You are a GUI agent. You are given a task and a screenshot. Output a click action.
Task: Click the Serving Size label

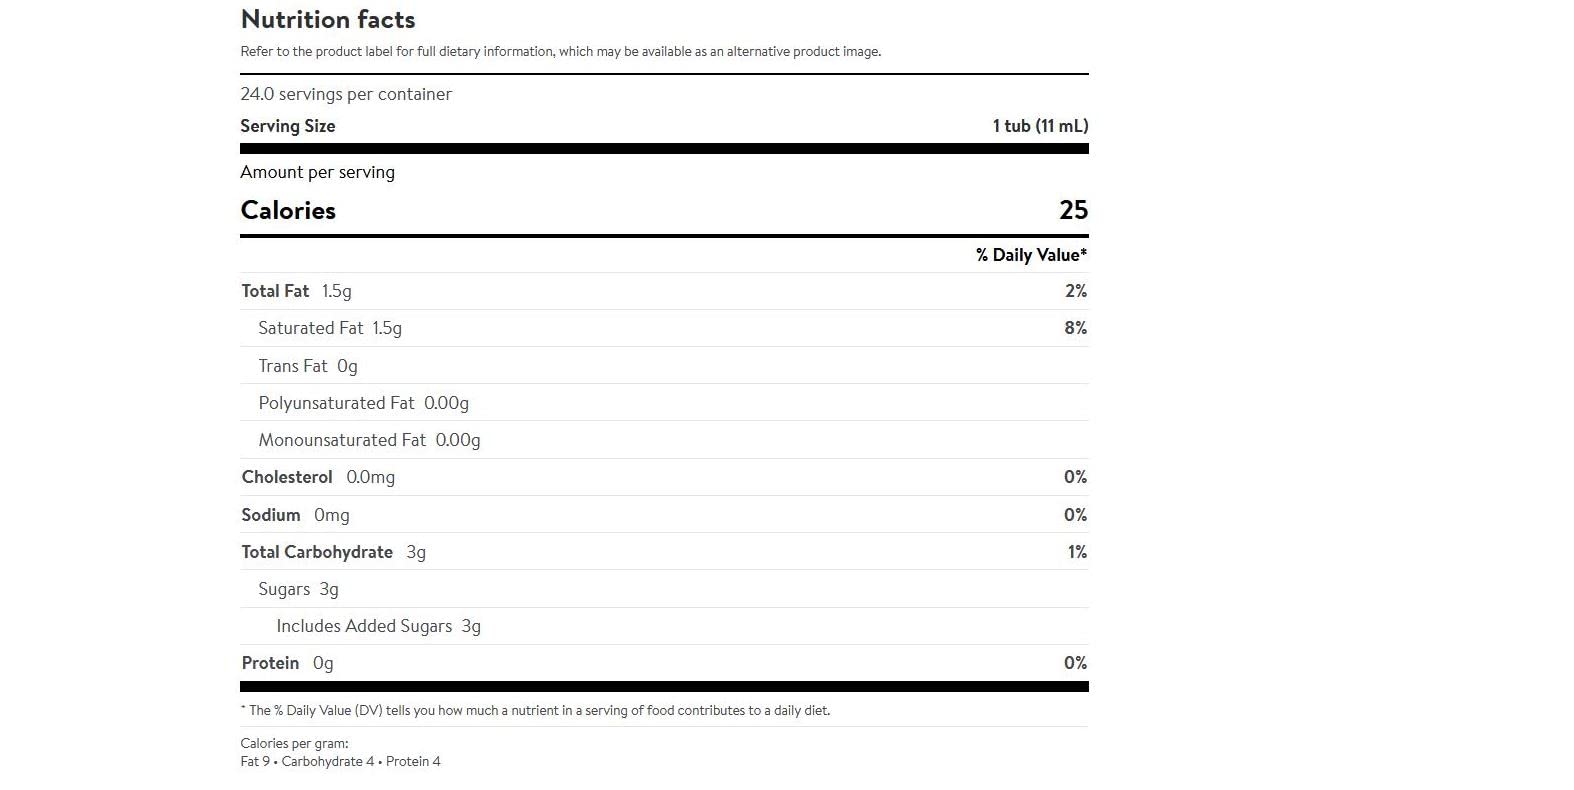[x=288, y=126]
